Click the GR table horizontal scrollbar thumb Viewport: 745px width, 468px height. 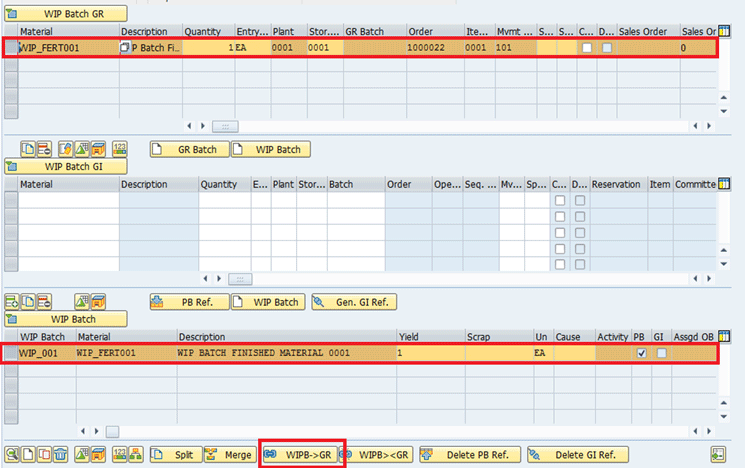point(229,126)
